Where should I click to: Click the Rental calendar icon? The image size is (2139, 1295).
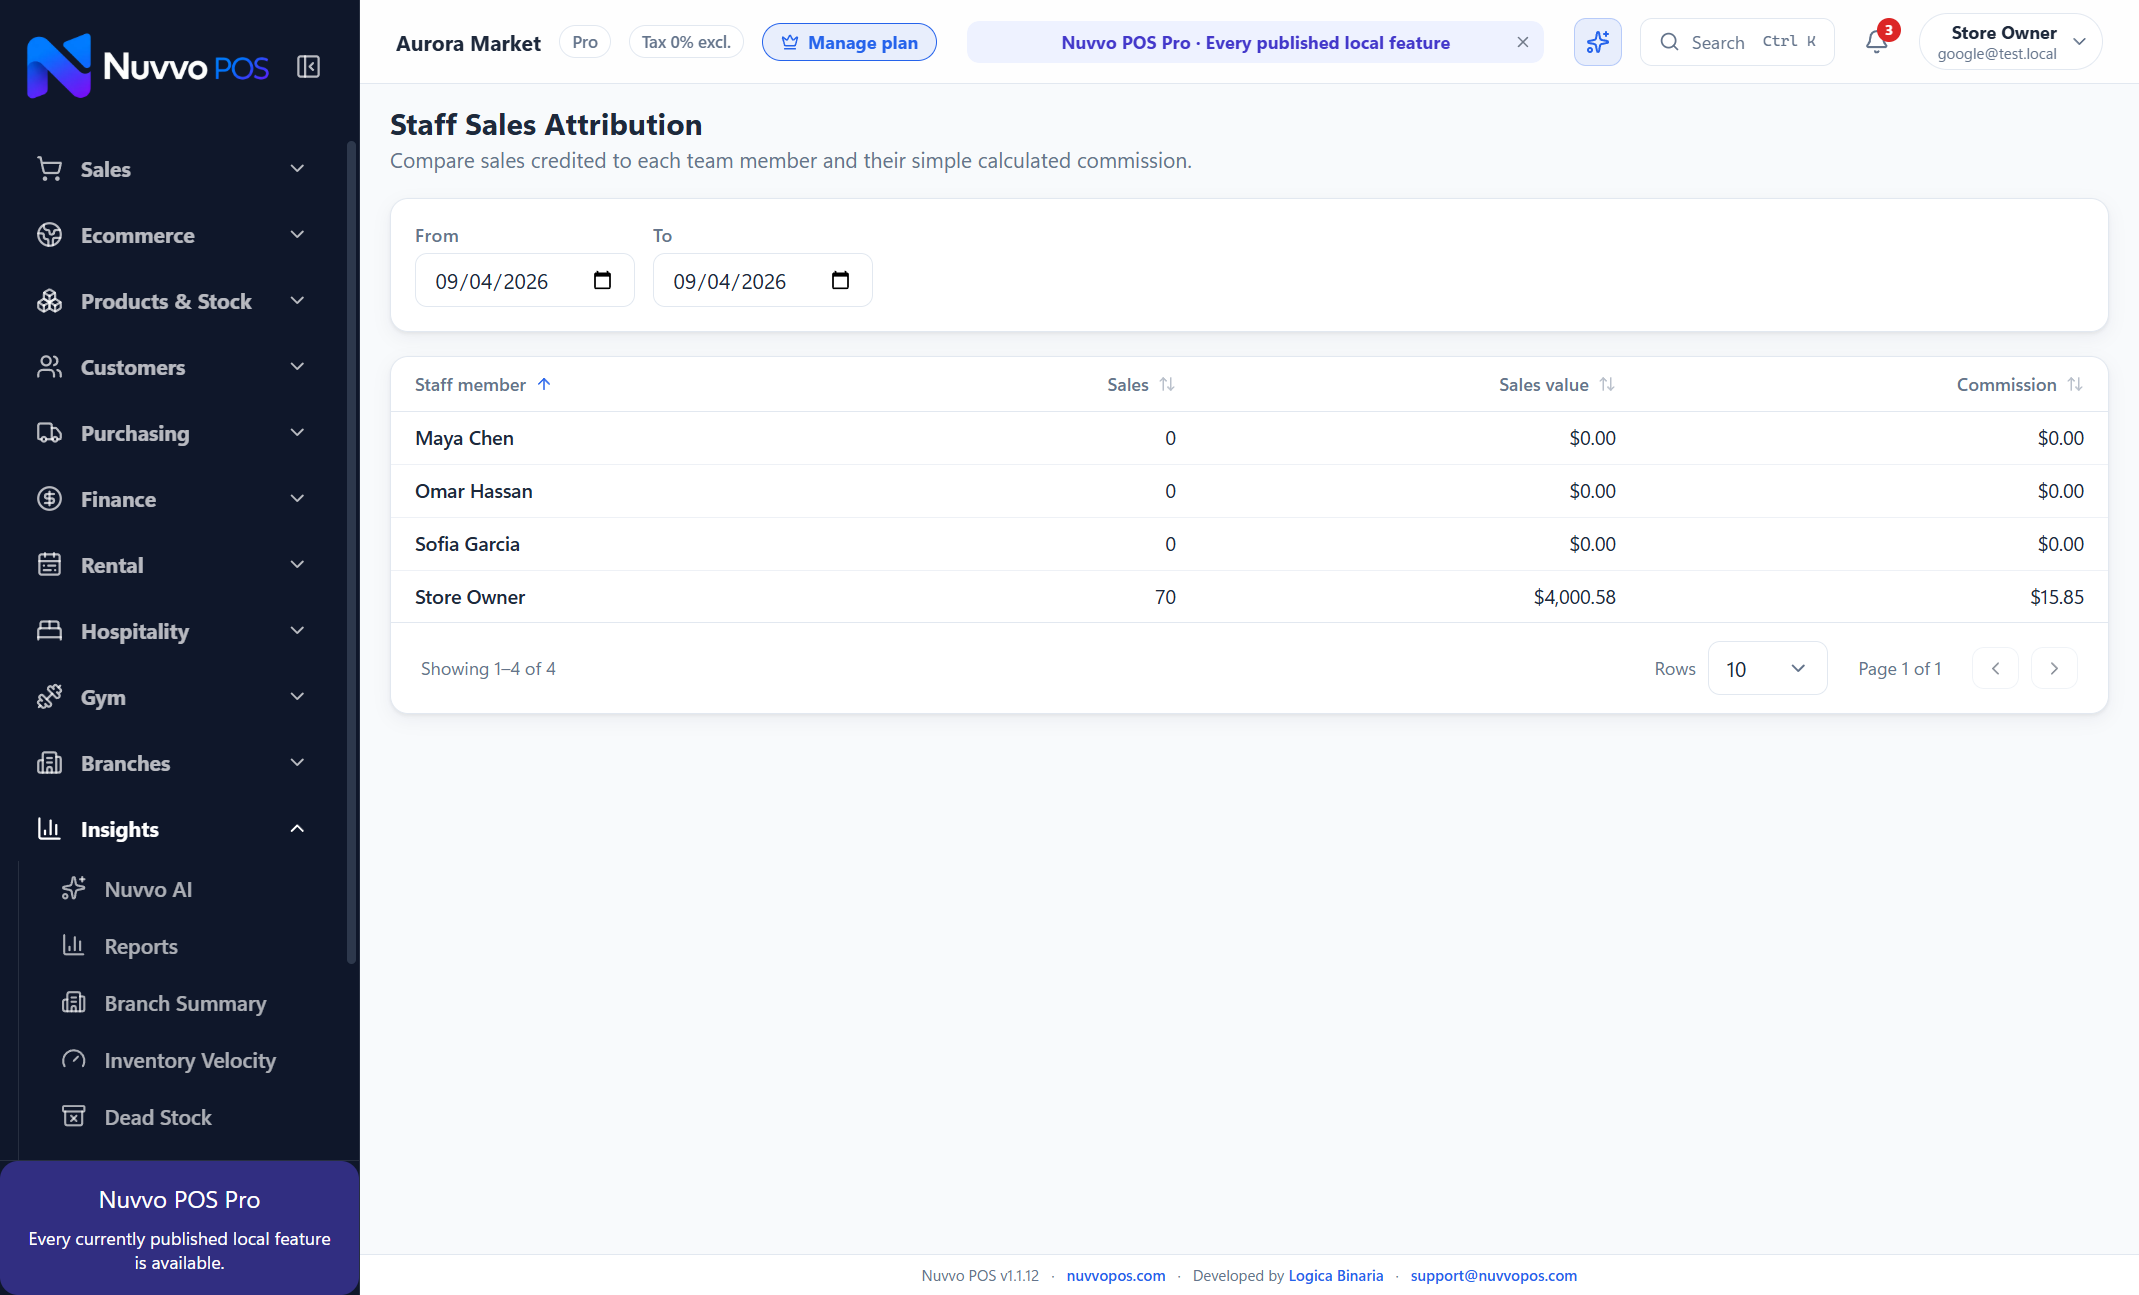tap(49, 565)
